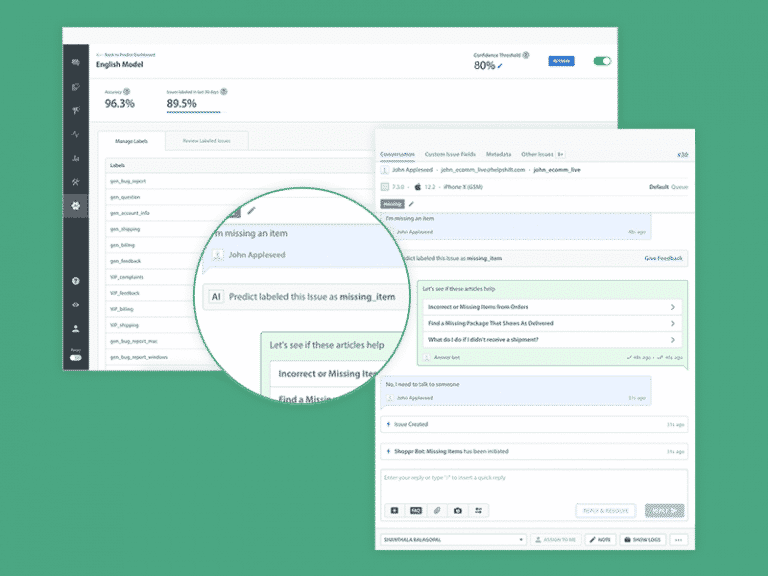Click the help question mark sidebar icon

pyautogui.click(x=75, y=281)
